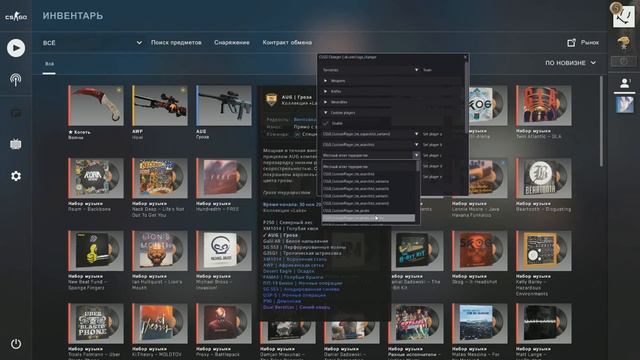Open the player profile avatar at top right
Image resolution: width=640 pixels, height=360 pixels.
click(624, 17)
